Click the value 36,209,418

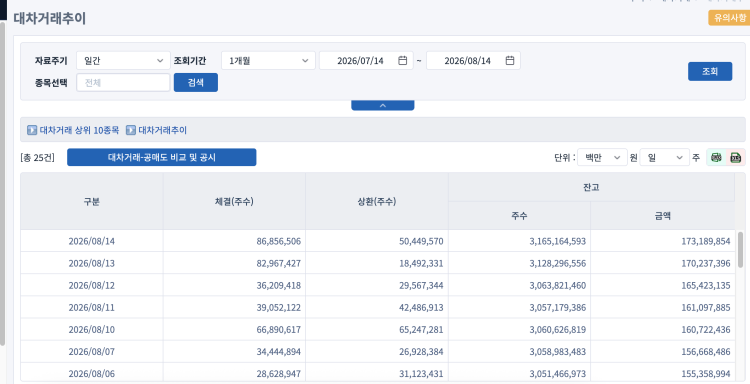coord(279,285)
